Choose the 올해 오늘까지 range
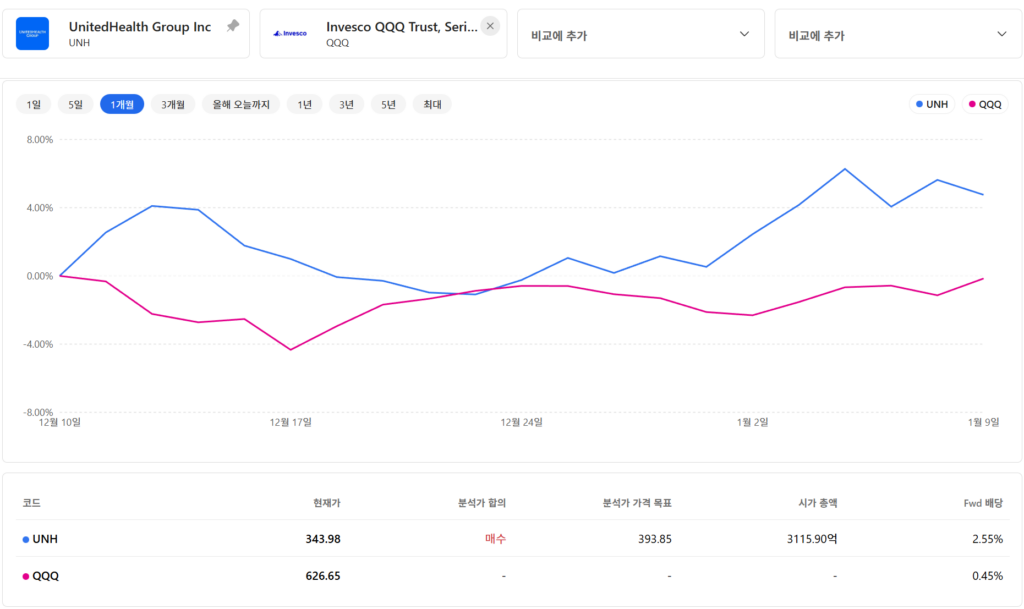The height and width of the screenshot is (609, 1024). pyautogui.click(x=240, y=104)
